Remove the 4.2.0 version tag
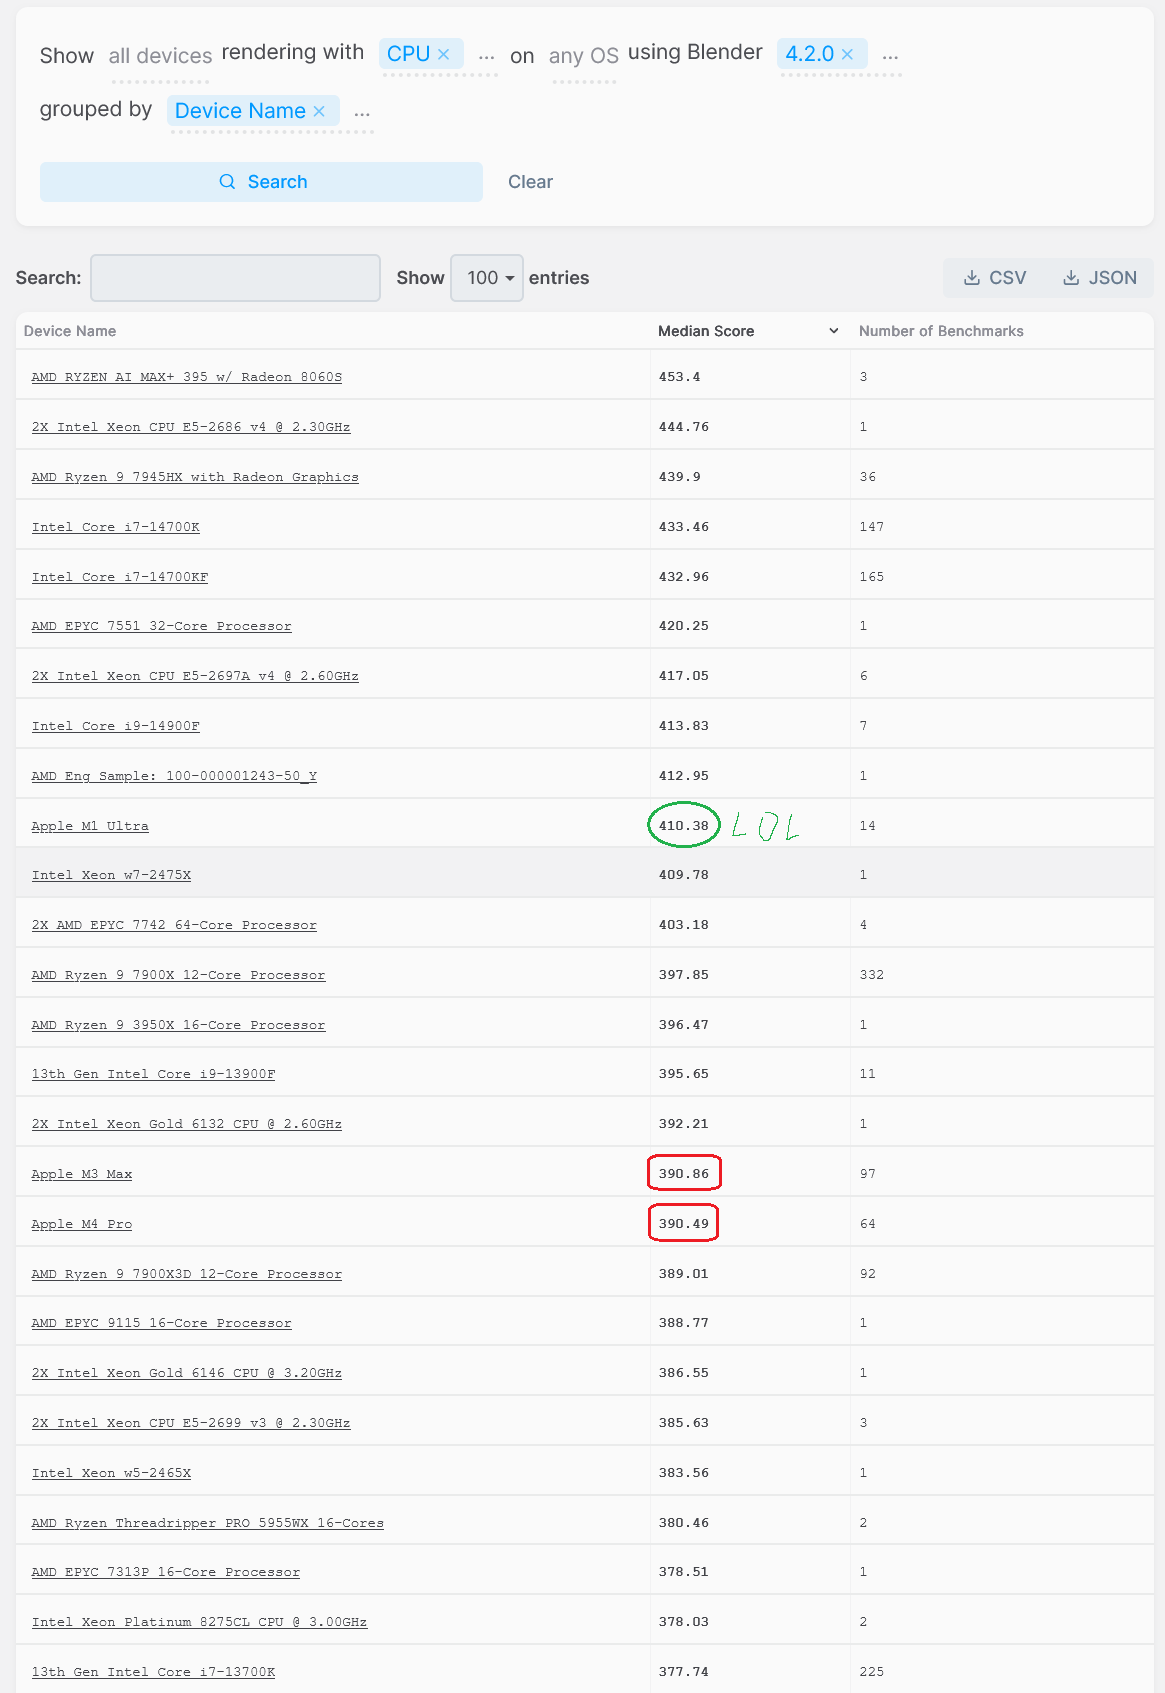This screenshot has height=1693, width=1165. point(847,54)
